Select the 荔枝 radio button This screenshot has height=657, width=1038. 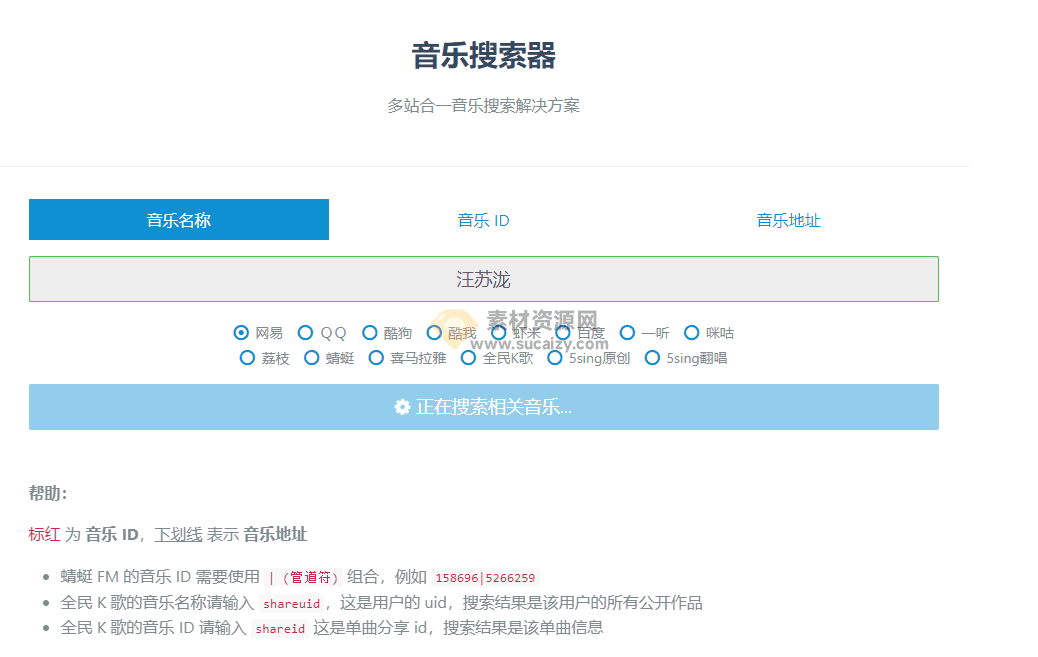(247, 357)
